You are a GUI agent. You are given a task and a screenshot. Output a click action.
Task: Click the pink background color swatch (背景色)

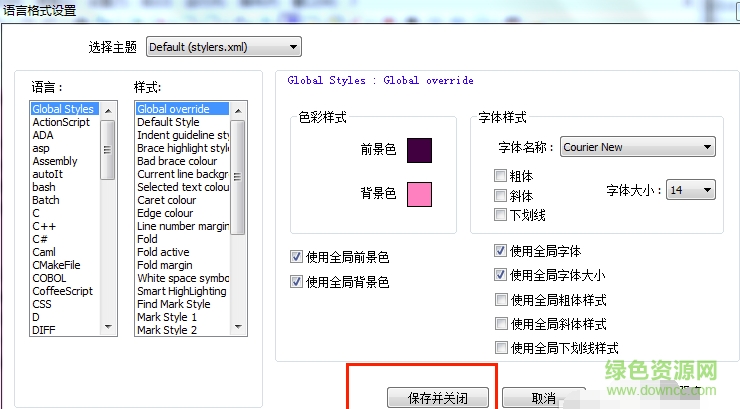coord(419,194)
